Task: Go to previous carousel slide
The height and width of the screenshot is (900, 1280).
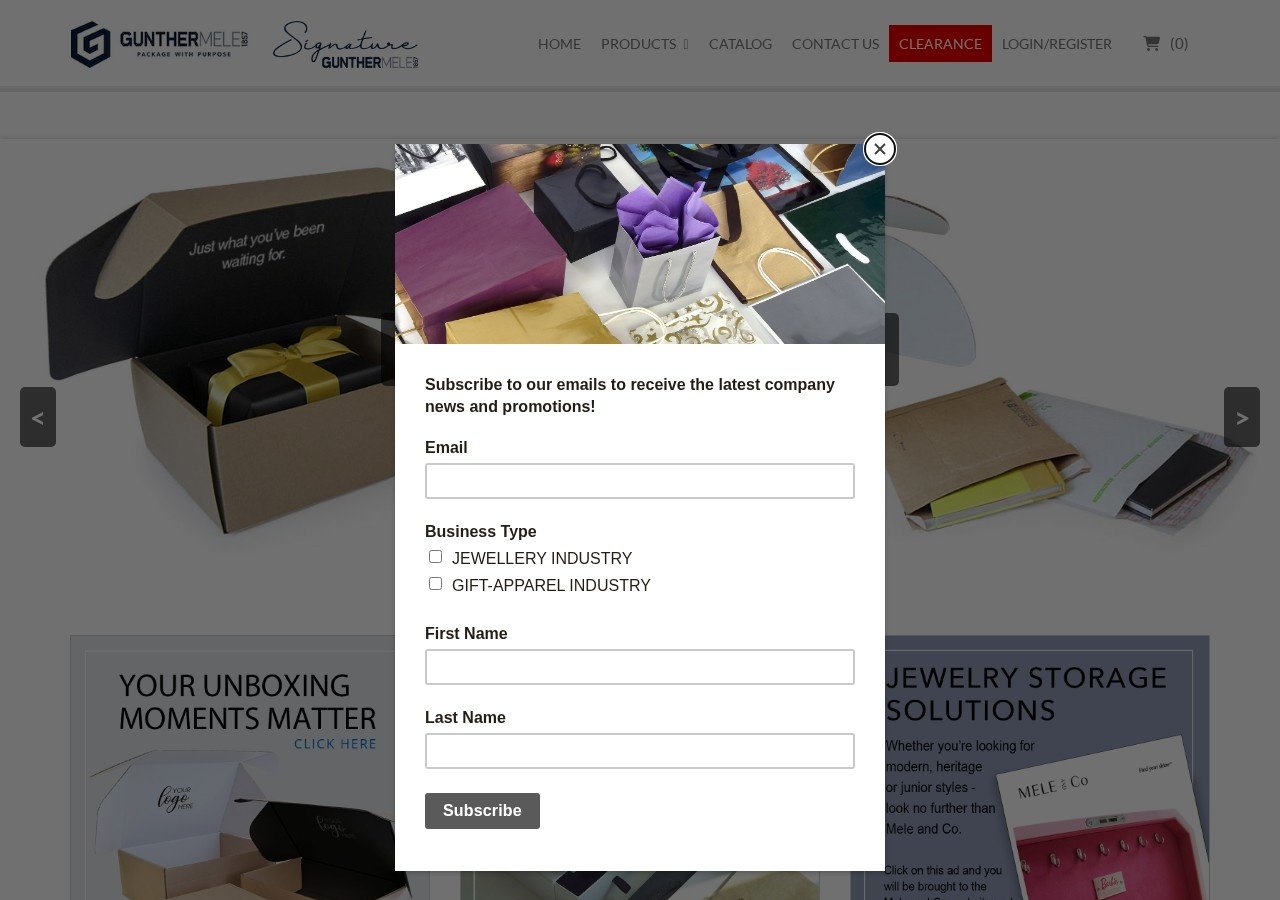Action: pos(38,417)
